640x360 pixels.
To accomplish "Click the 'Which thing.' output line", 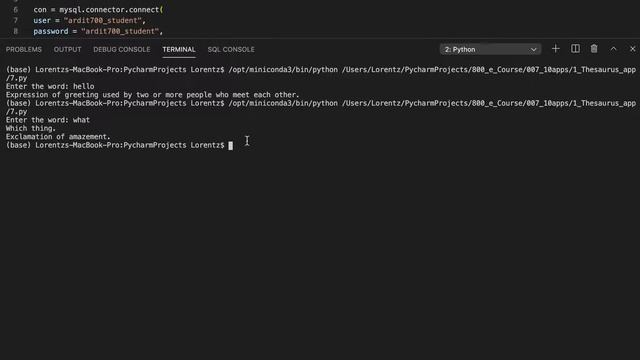I will click(31, 128).
